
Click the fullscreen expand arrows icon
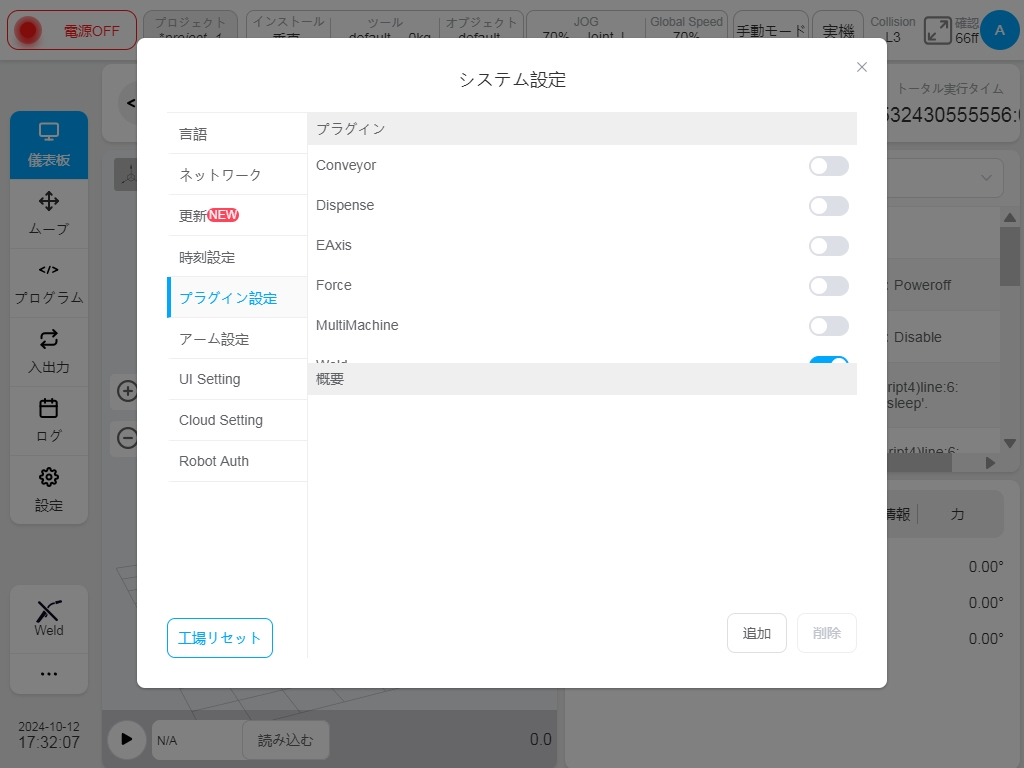[938, 31]
